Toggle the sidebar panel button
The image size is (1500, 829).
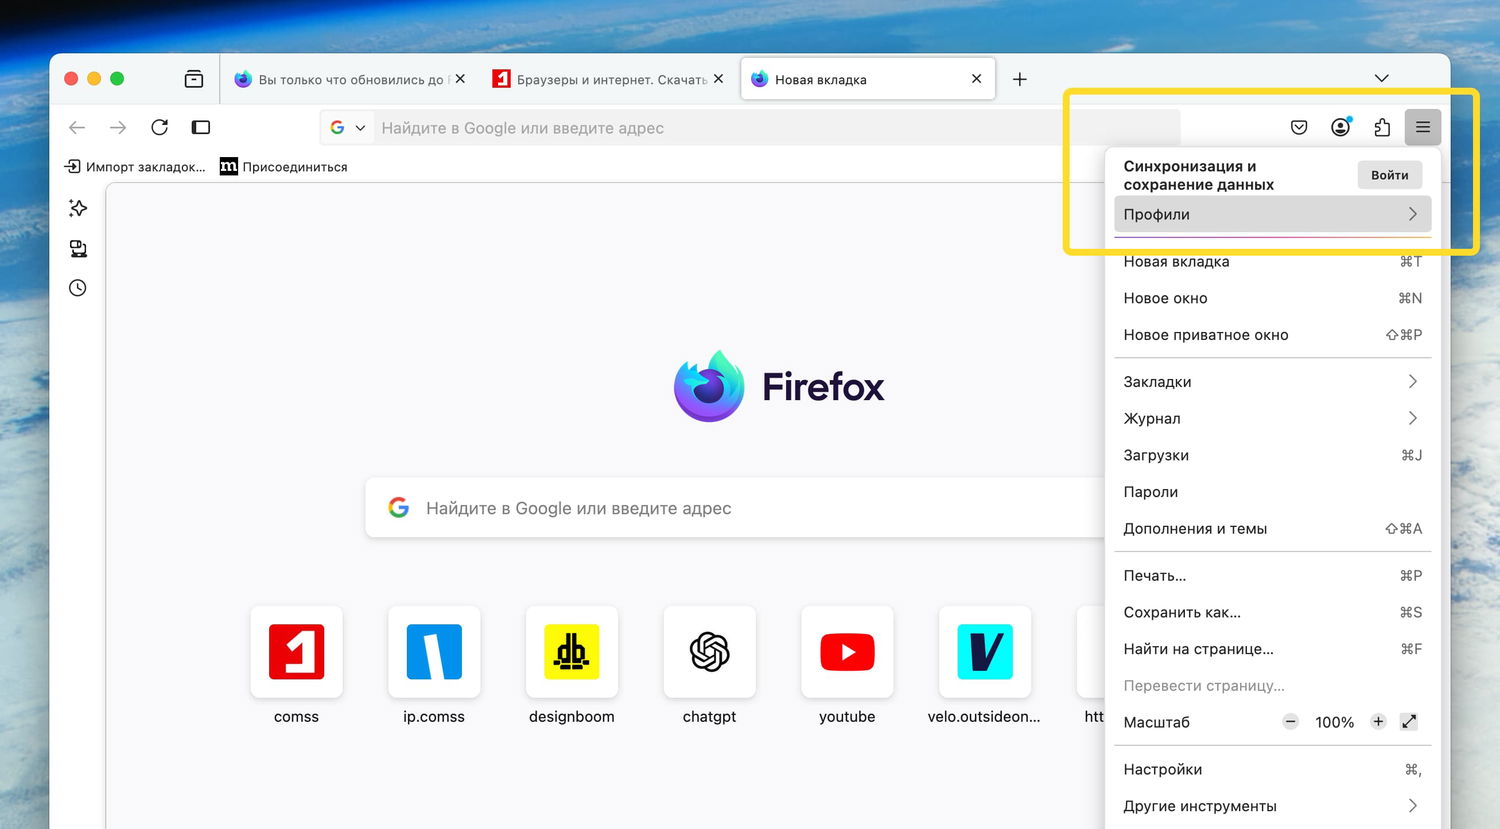[x=201, y=127]
